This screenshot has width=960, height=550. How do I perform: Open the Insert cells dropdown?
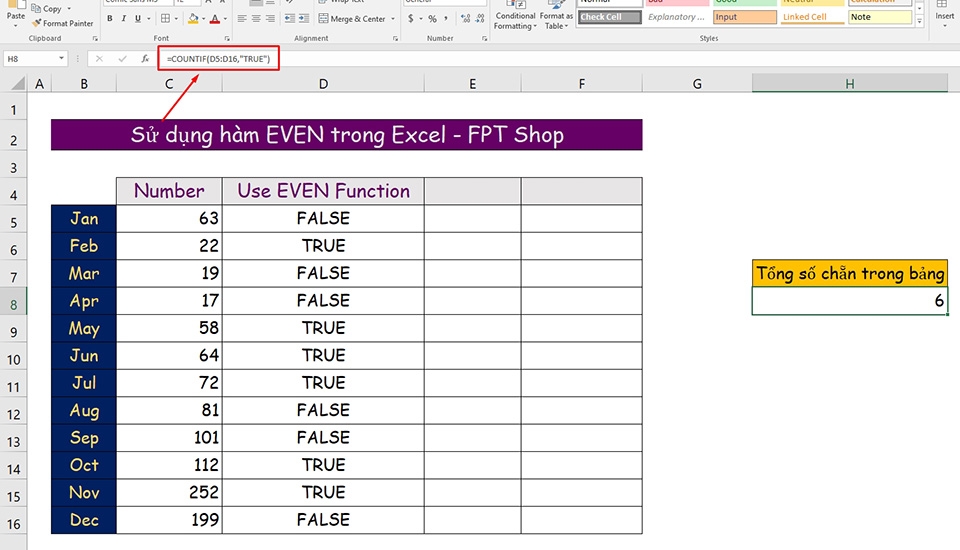(944, 26)
